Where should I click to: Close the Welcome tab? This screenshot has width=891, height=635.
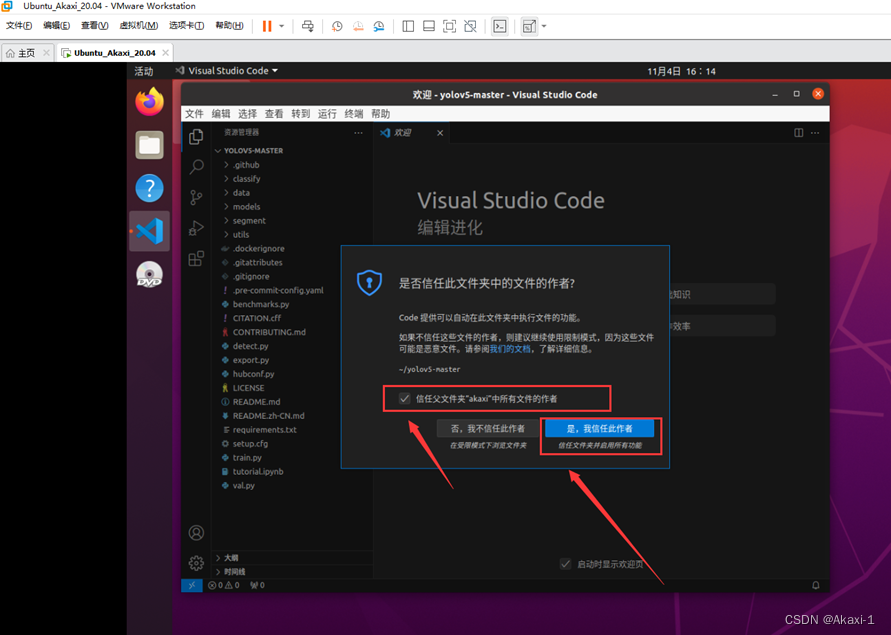coord(440,132)
